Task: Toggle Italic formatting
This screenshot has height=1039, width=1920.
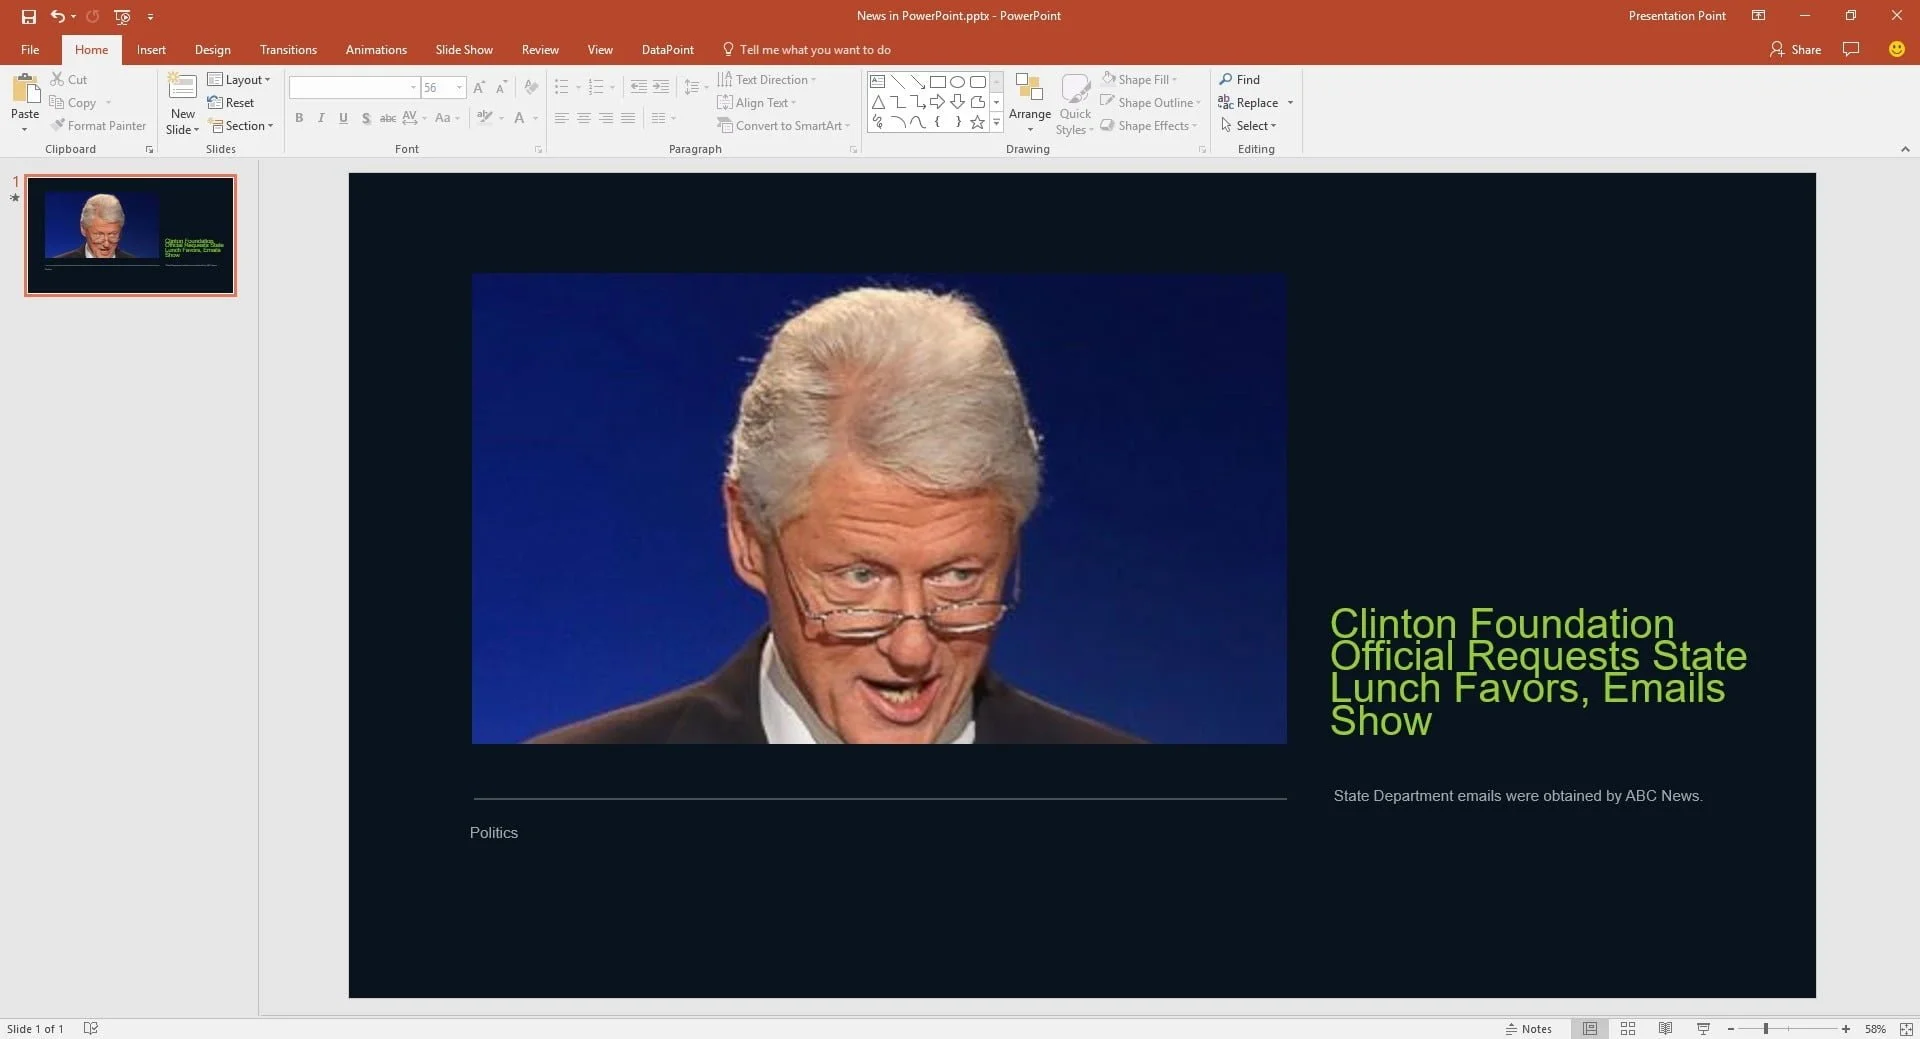Action: click(x=321, y=118)
